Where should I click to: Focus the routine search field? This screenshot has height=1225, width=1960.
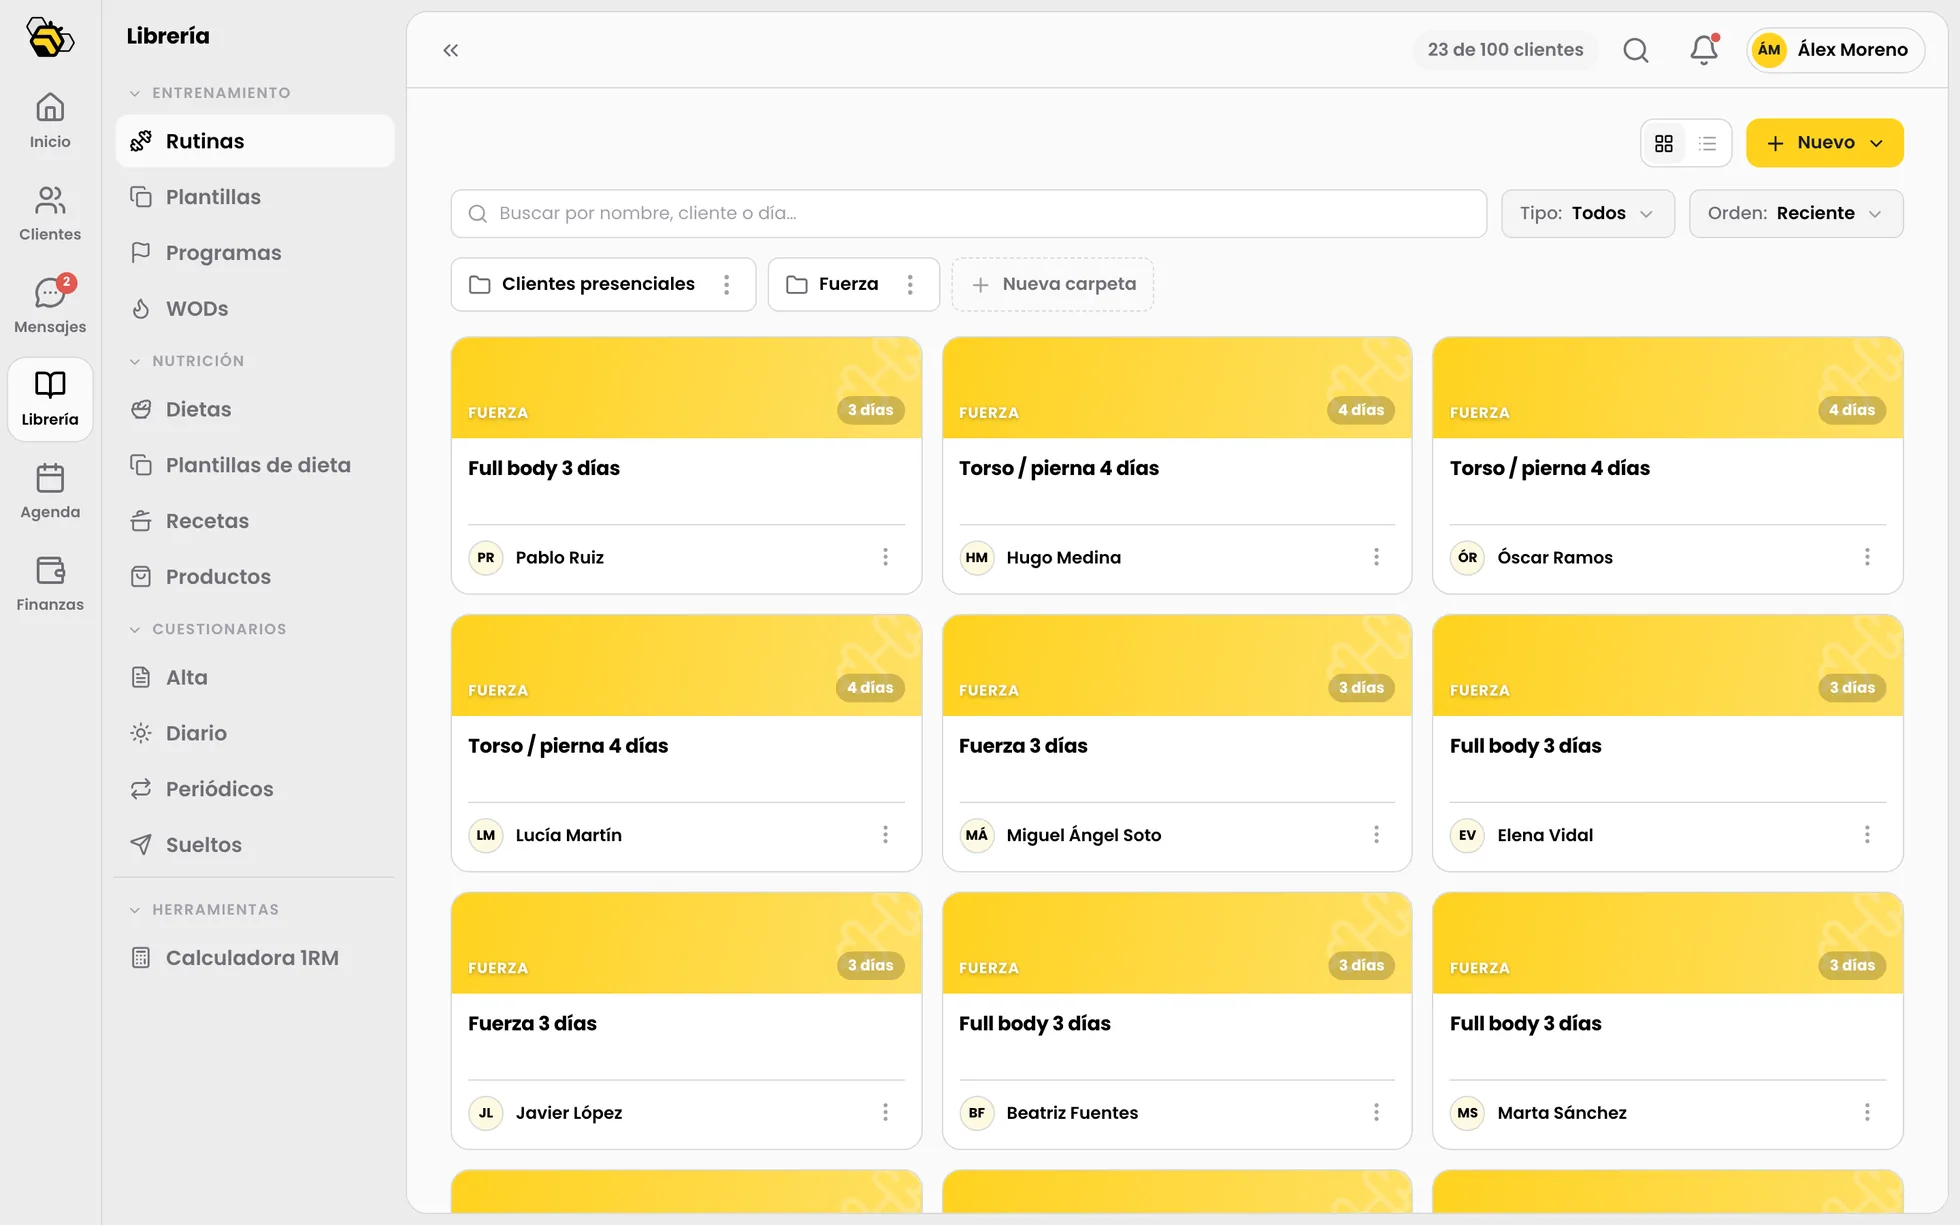pyautogui.click(x=969, y=214)
